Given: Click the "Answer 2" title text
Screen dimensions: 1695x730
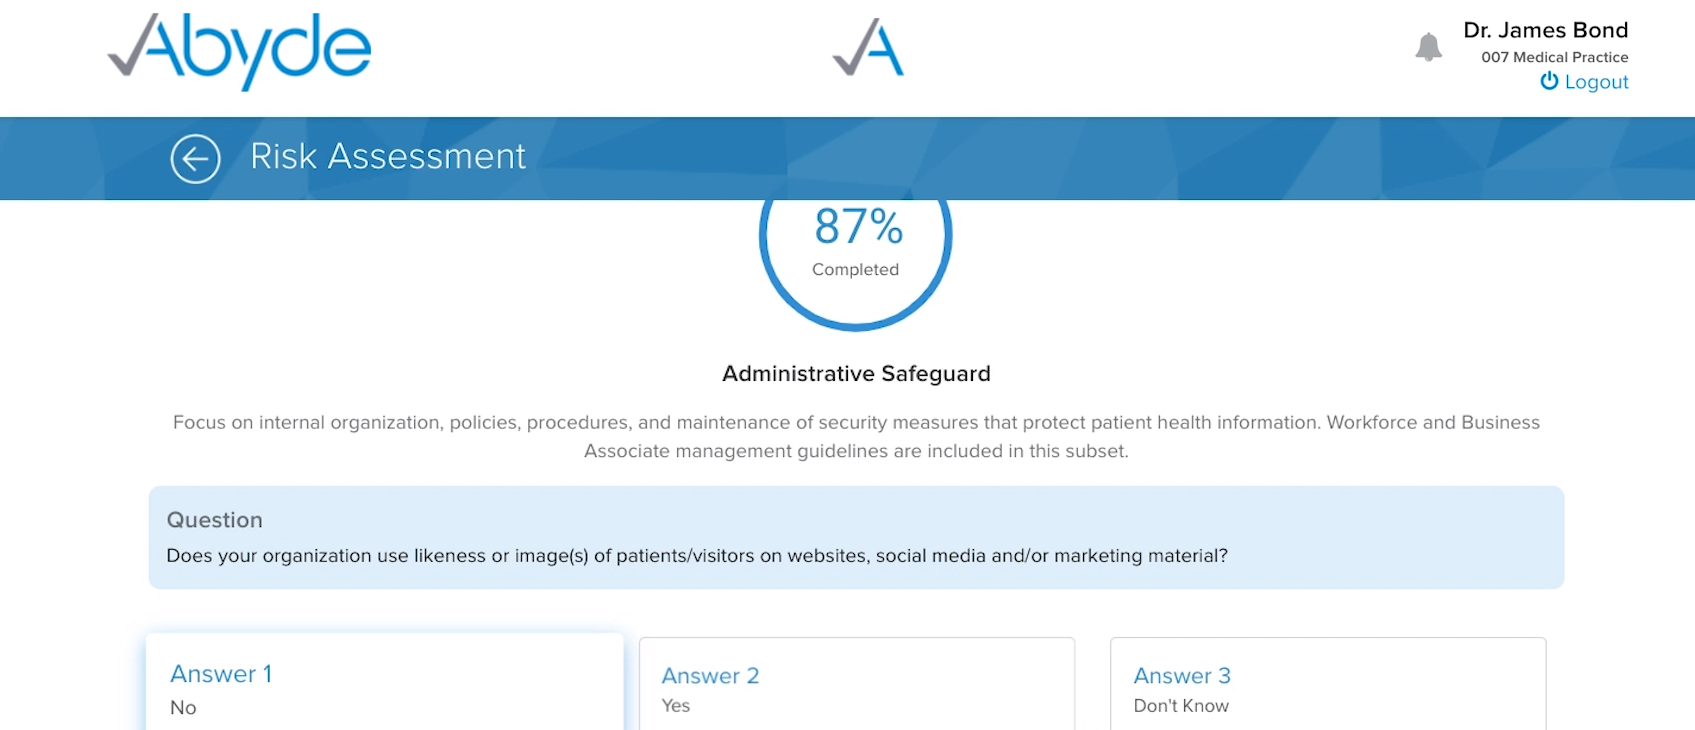Looking at the screenshot, I should click(x=710, y=676).
